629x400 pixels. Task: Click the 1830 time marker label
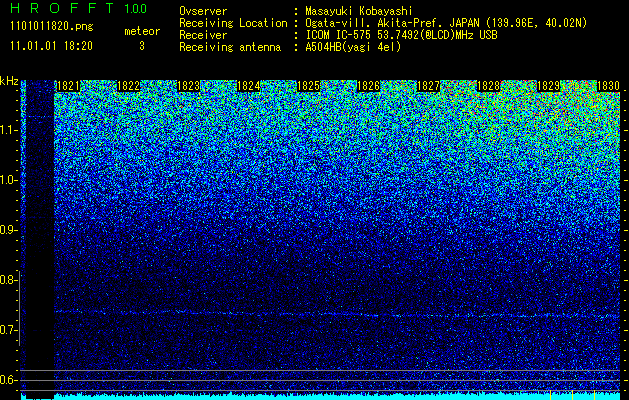tap(609, 86)
